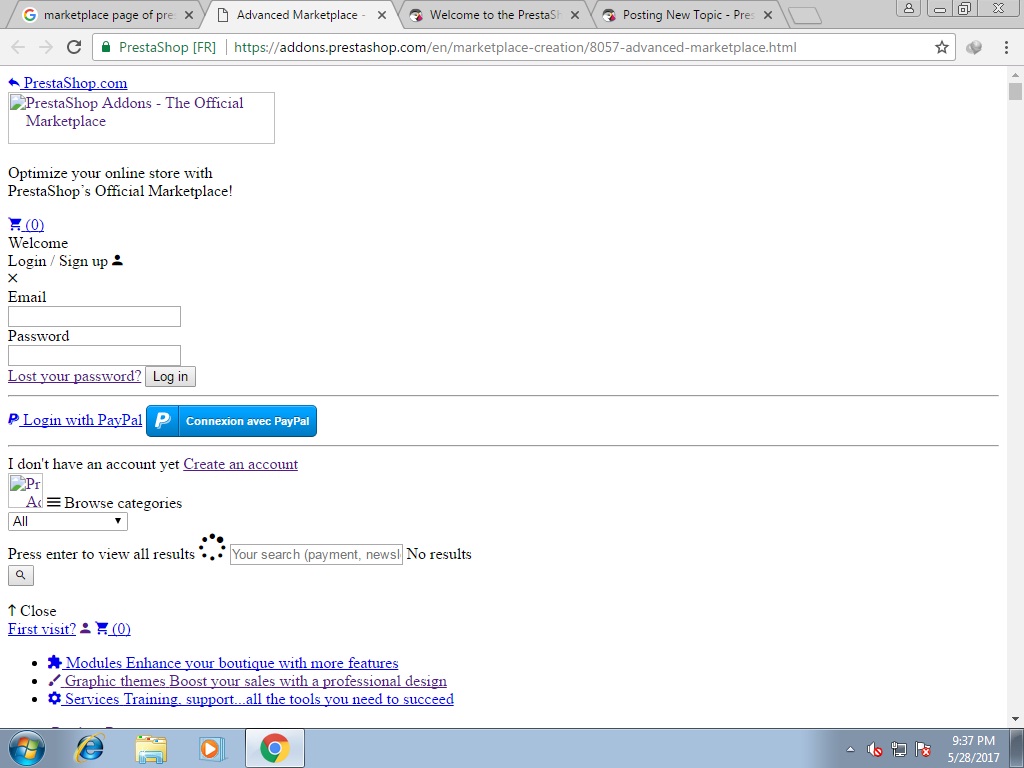Click the muted volume icon in the system tray
This screenshot has width=1024, height=768.
(874, 749)
